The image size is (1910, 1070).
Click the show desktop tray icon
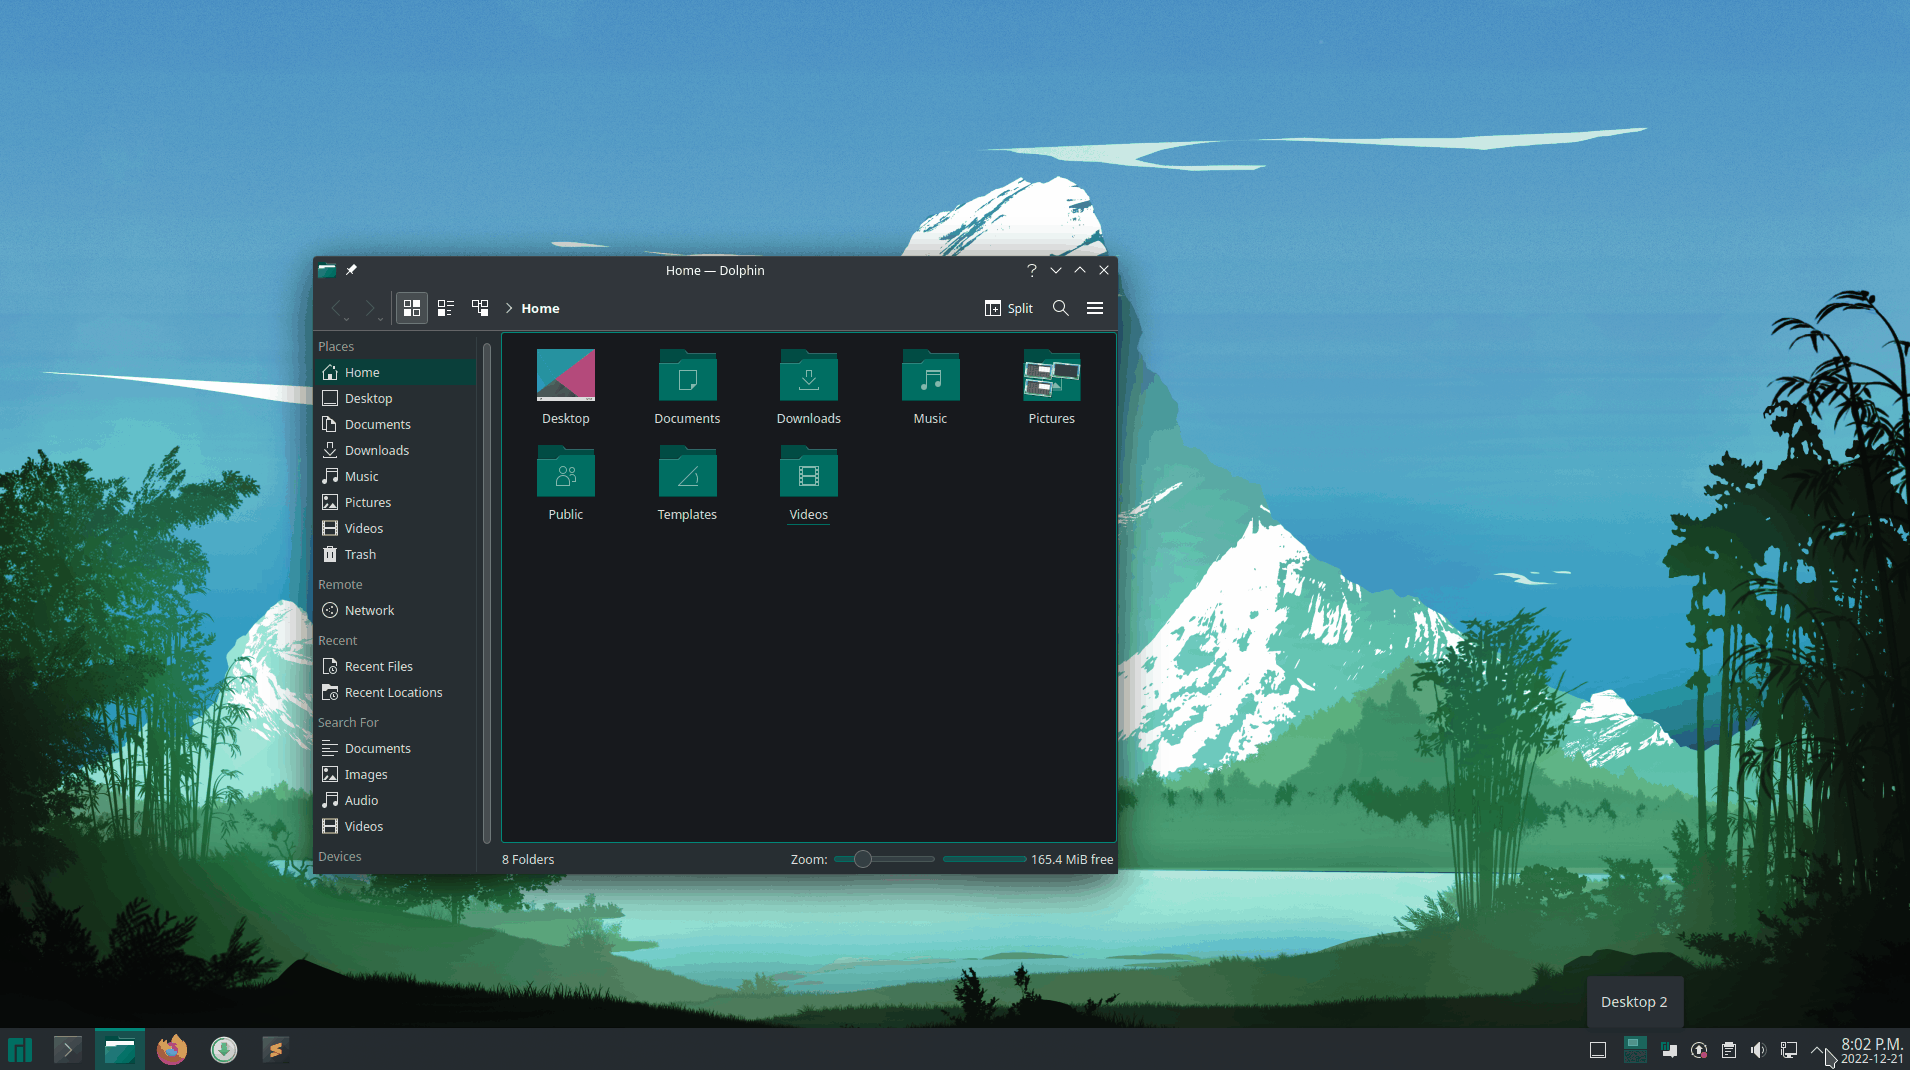click(x=1598, y=1050)
